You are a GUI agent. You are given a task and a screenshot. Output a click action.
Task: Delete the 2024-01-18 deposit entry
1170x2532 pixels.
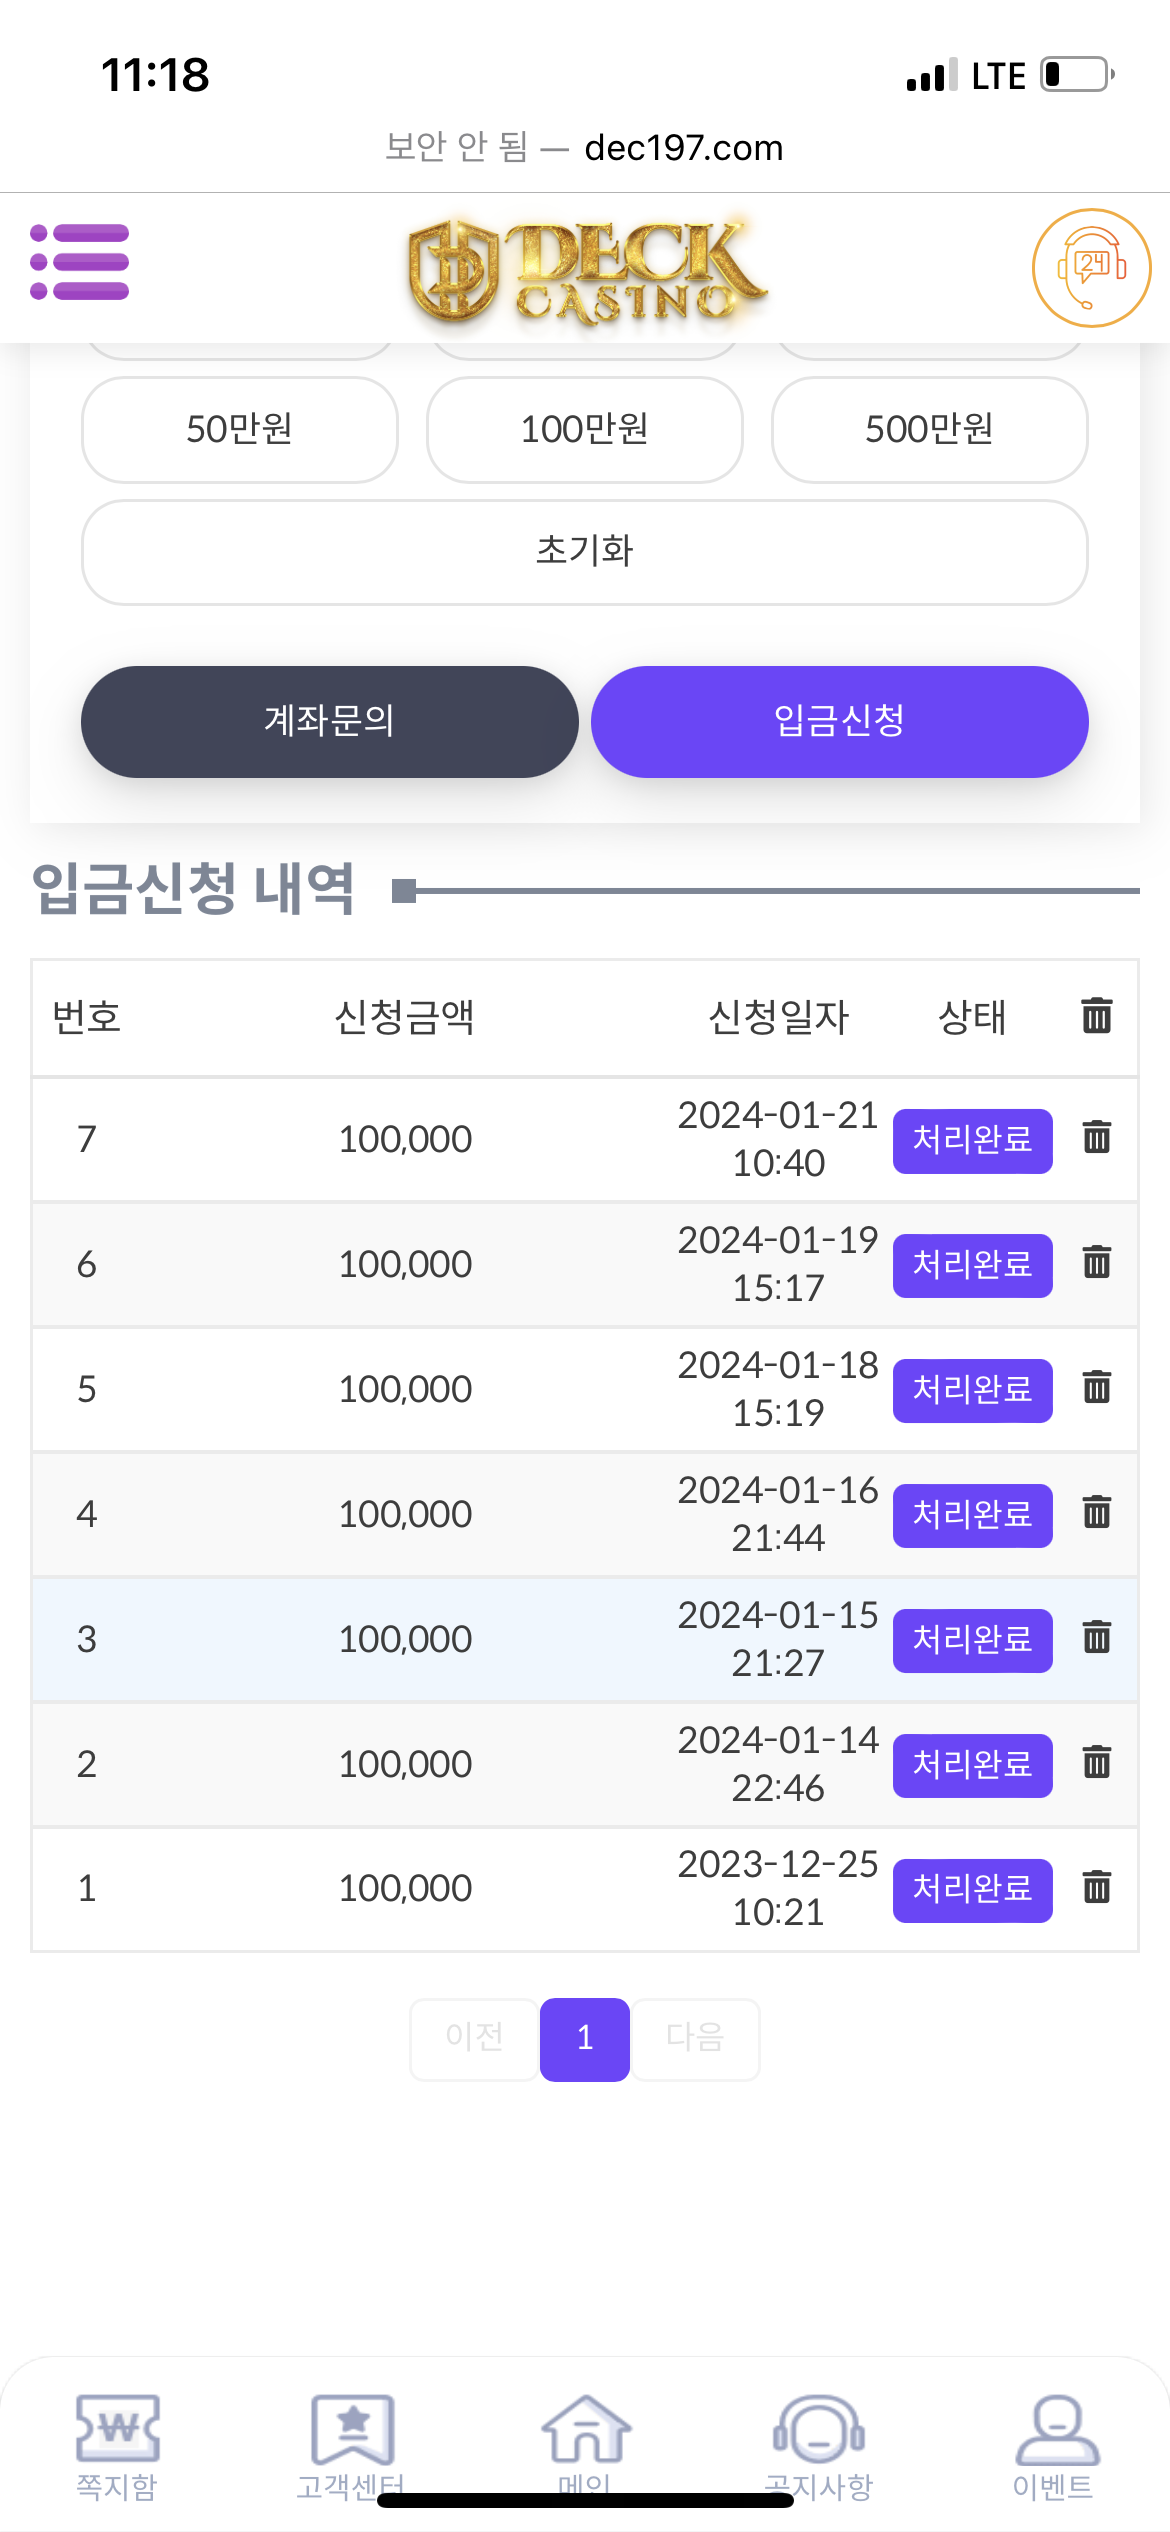click(x=1096, y=1388)
